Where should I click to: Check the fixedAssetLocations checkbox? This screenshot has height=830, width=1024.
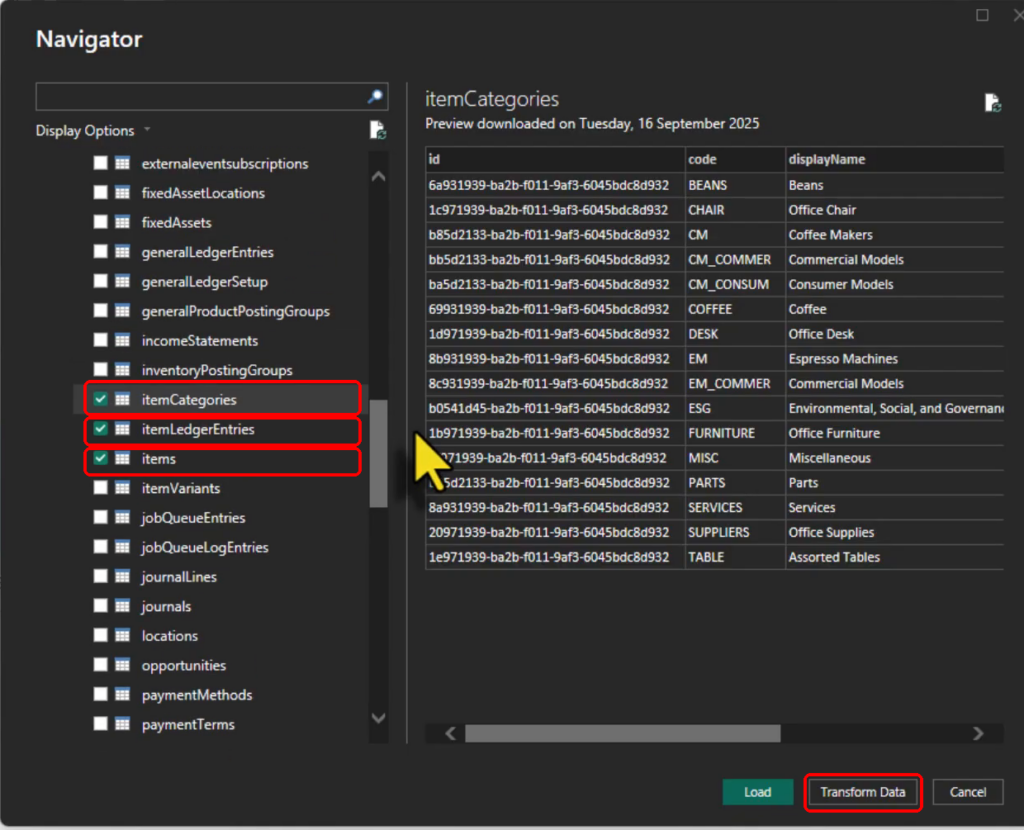[x=101, y=193]
